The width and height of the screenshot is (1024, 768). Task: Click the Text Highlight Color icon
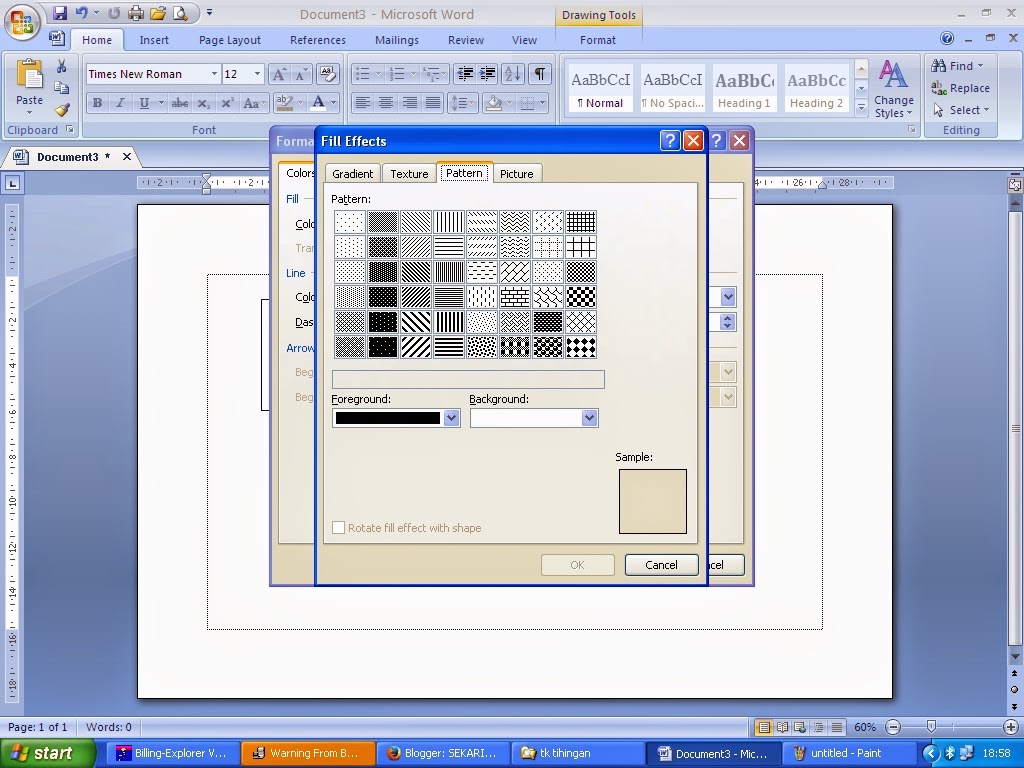click(284, 103)
